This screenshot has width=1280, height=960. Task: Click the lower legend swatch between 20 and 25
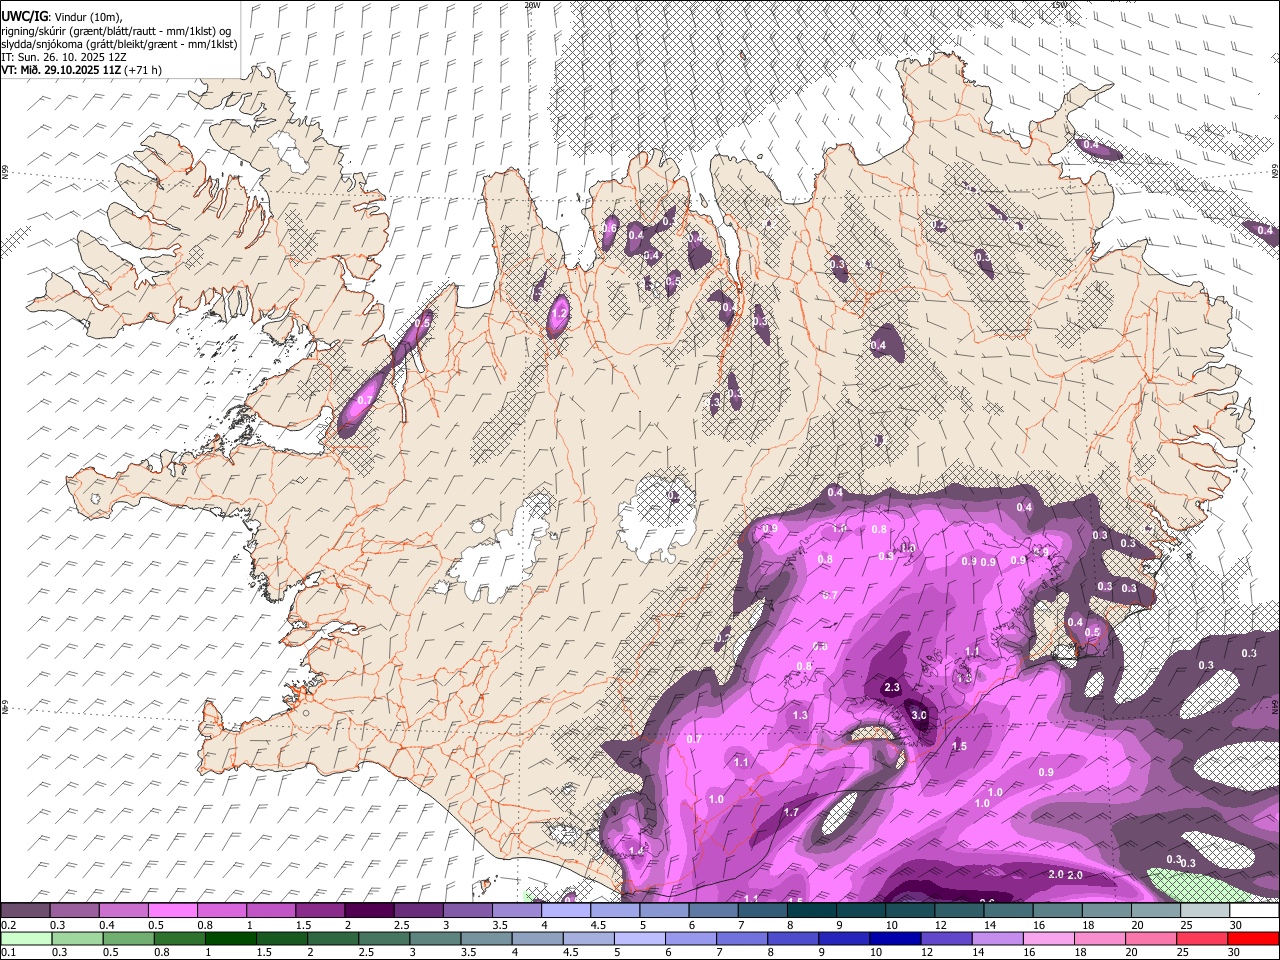tap(1149, 938)
